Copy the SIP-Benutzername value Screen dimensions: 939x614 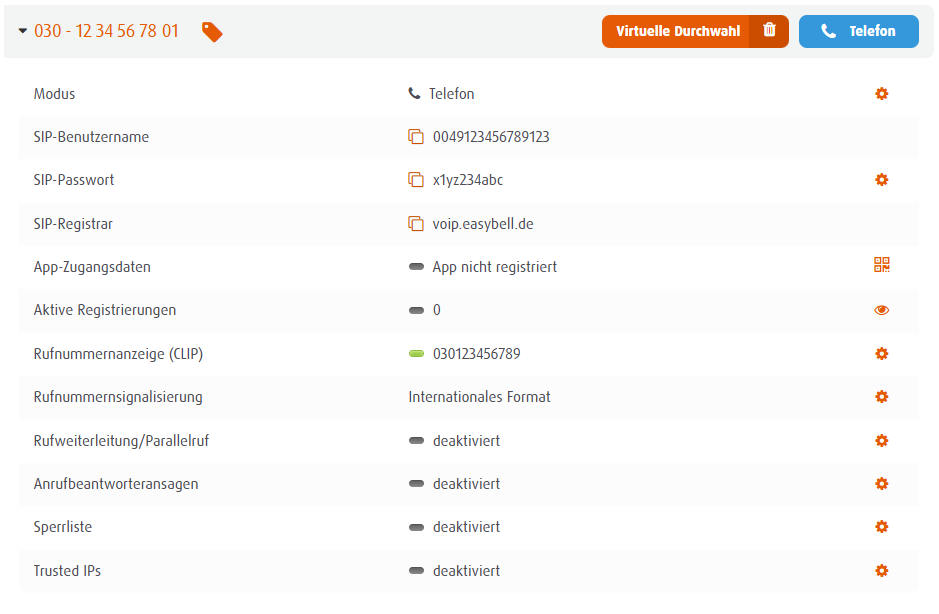416,137
